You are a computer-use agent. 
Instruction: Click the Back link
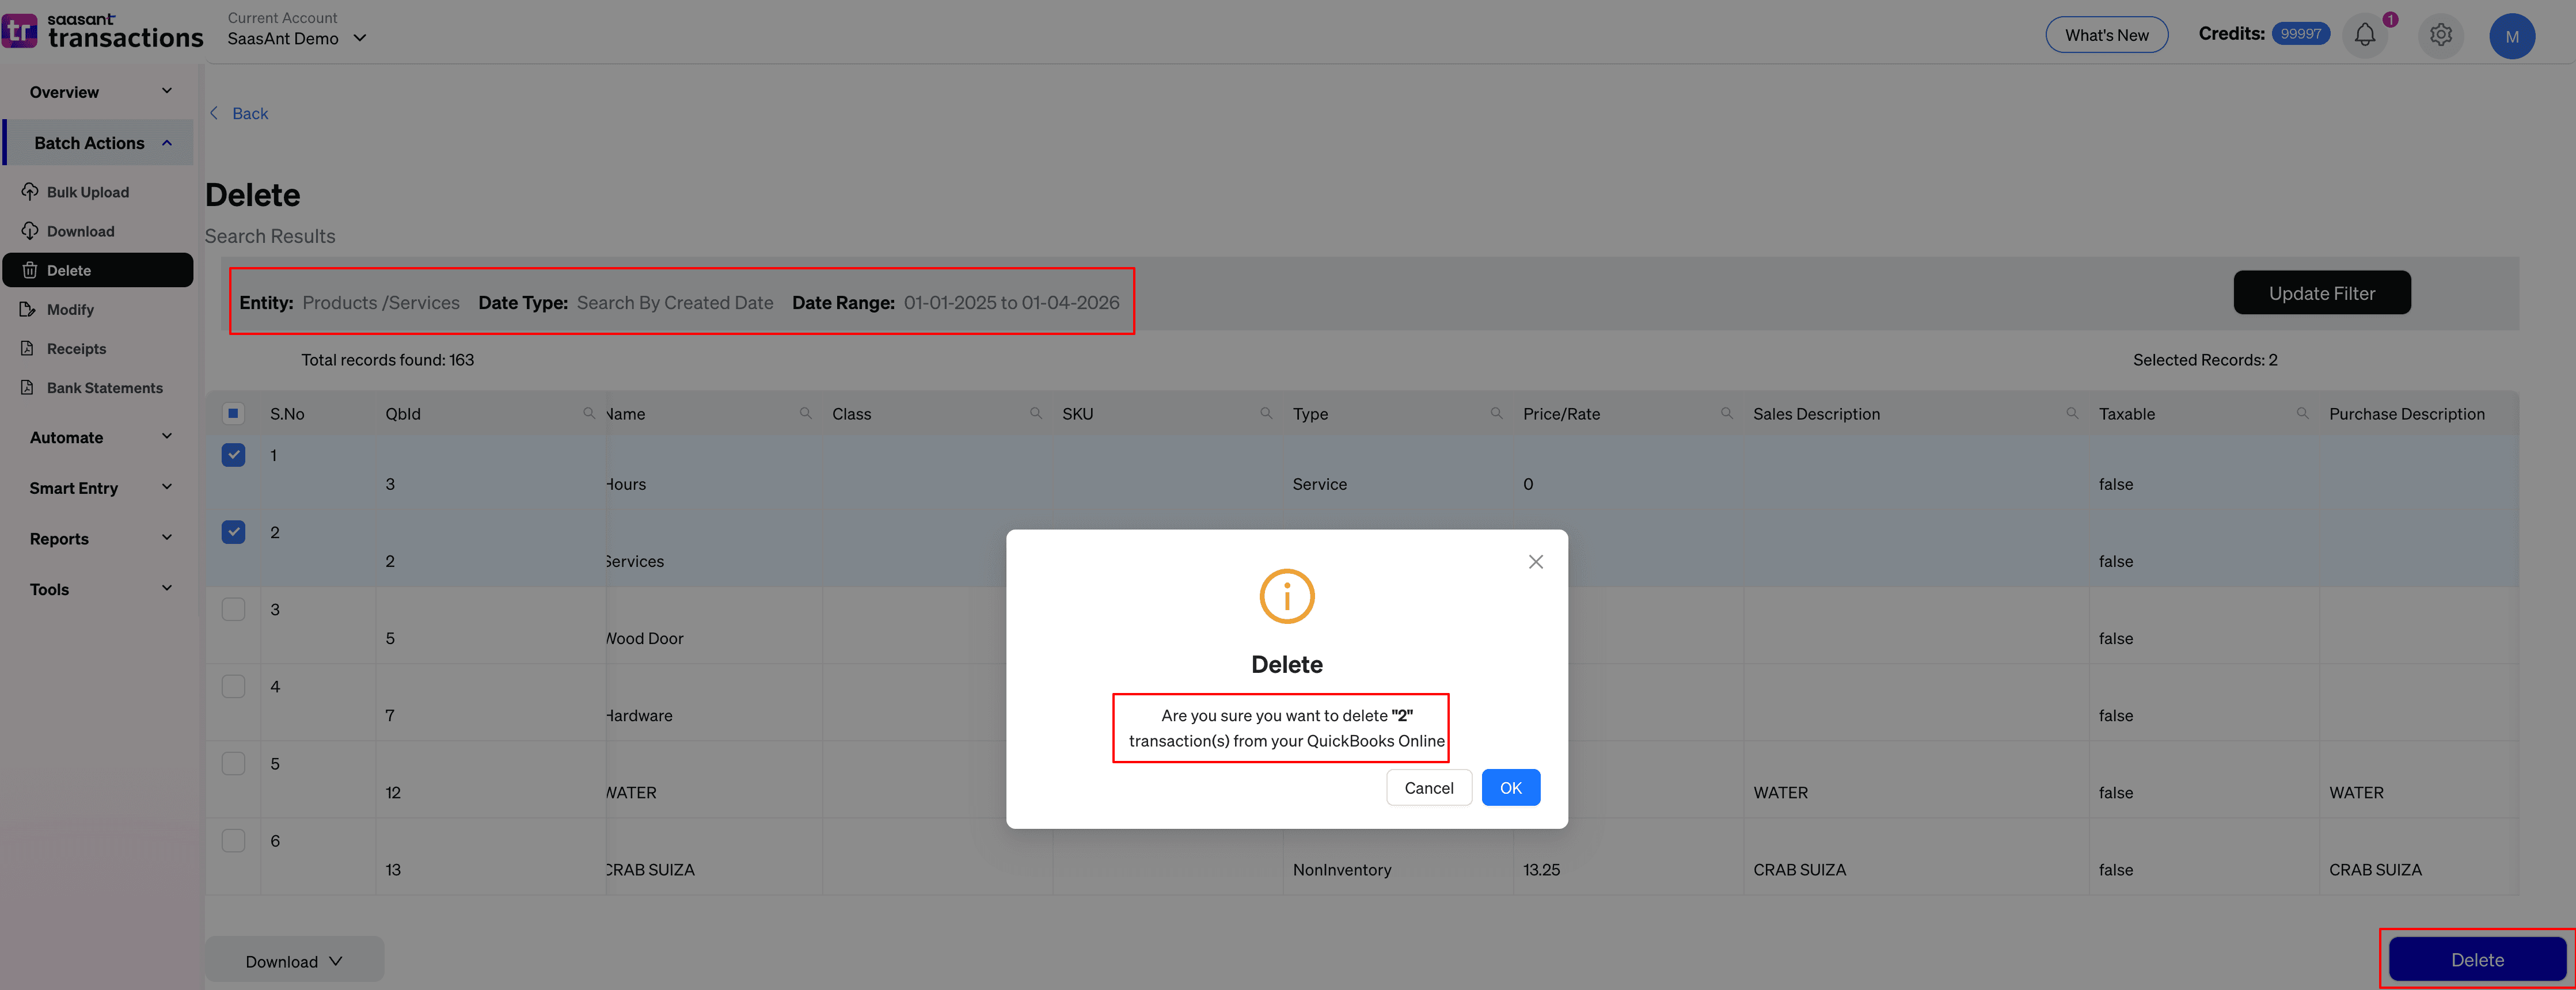tap(249, 113)
